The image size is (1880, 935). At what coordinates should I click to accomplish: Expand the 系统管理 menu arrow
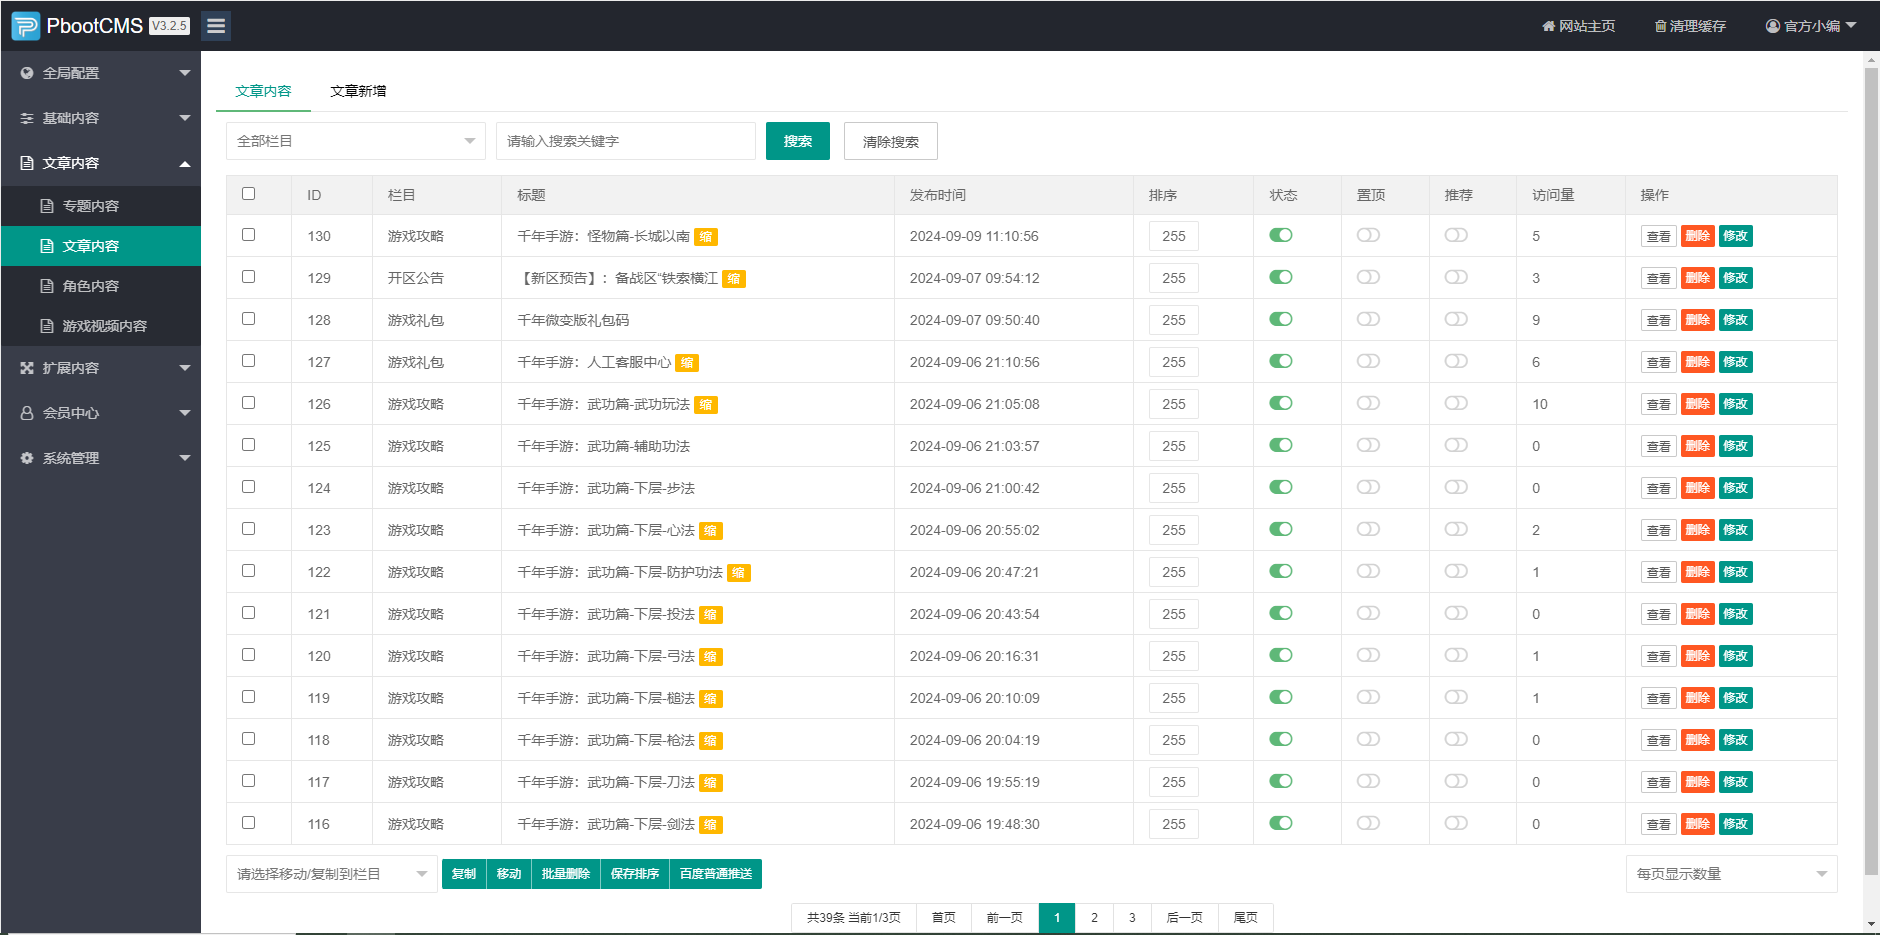[x=185, y=458]
